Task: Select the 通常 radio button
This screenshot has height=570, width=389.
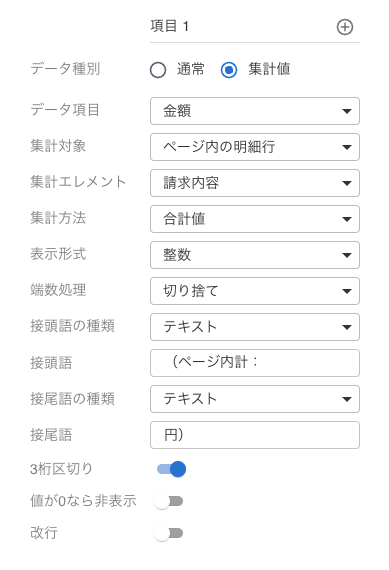Action: (x=158, y=70)
